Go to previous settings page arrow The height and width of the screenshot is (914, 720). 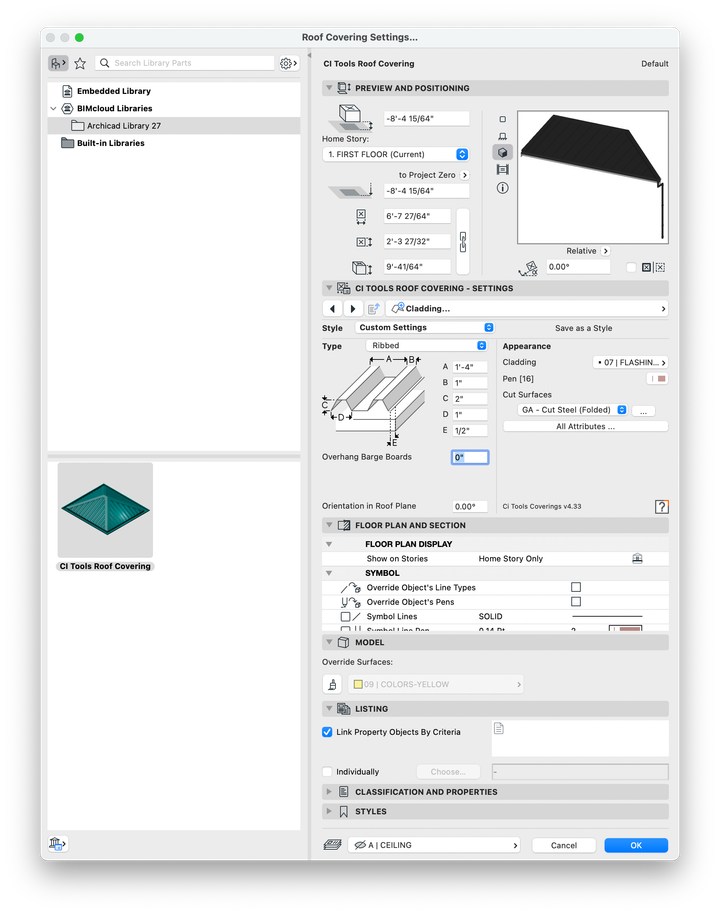pyautogui.click(x=332, y=309)
